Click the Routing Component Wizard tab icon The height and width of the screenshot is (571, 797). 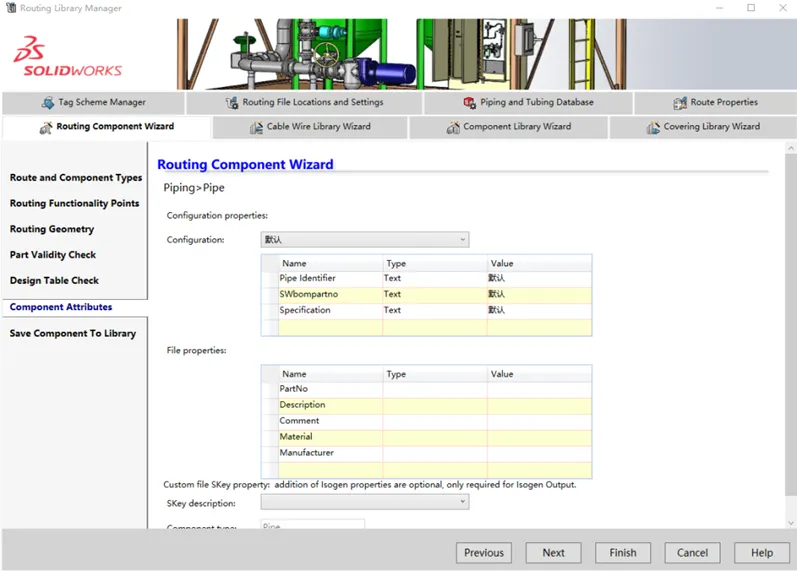[46, 128]
